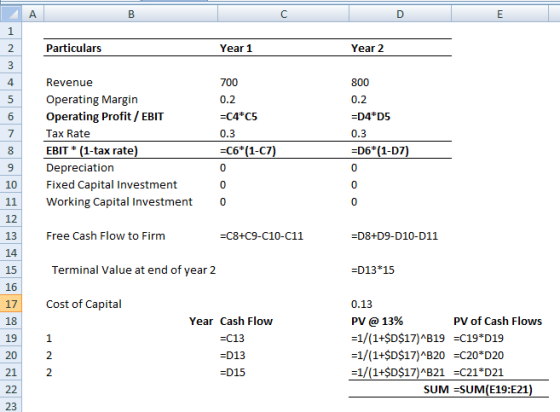Select column E header
The height and width of the screenshot is (412, 560).
pos(500,14)
